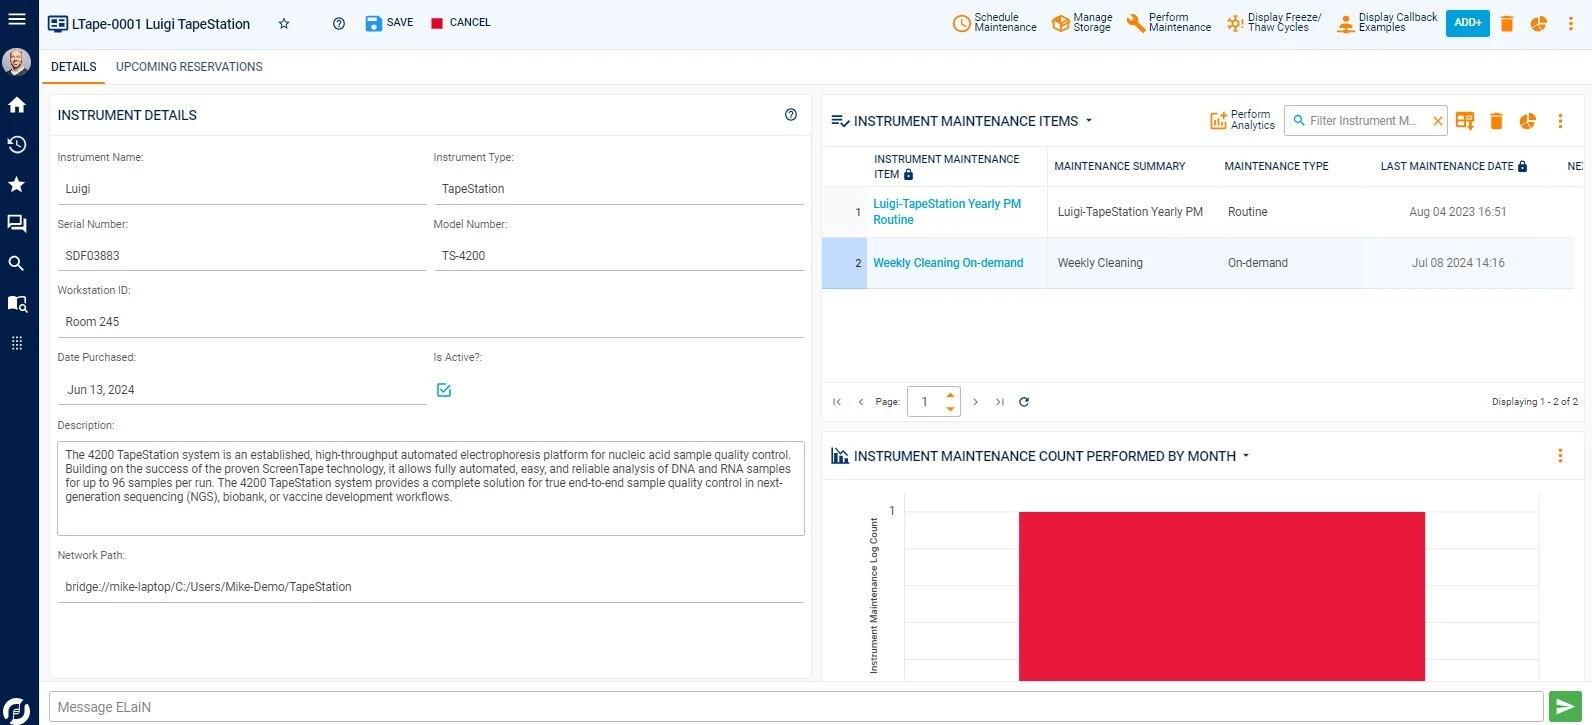This screenshot has height=725, width=1592.
Task: Click the ELaiN logo icon at bottom left
Action: [x=16, y=709]
